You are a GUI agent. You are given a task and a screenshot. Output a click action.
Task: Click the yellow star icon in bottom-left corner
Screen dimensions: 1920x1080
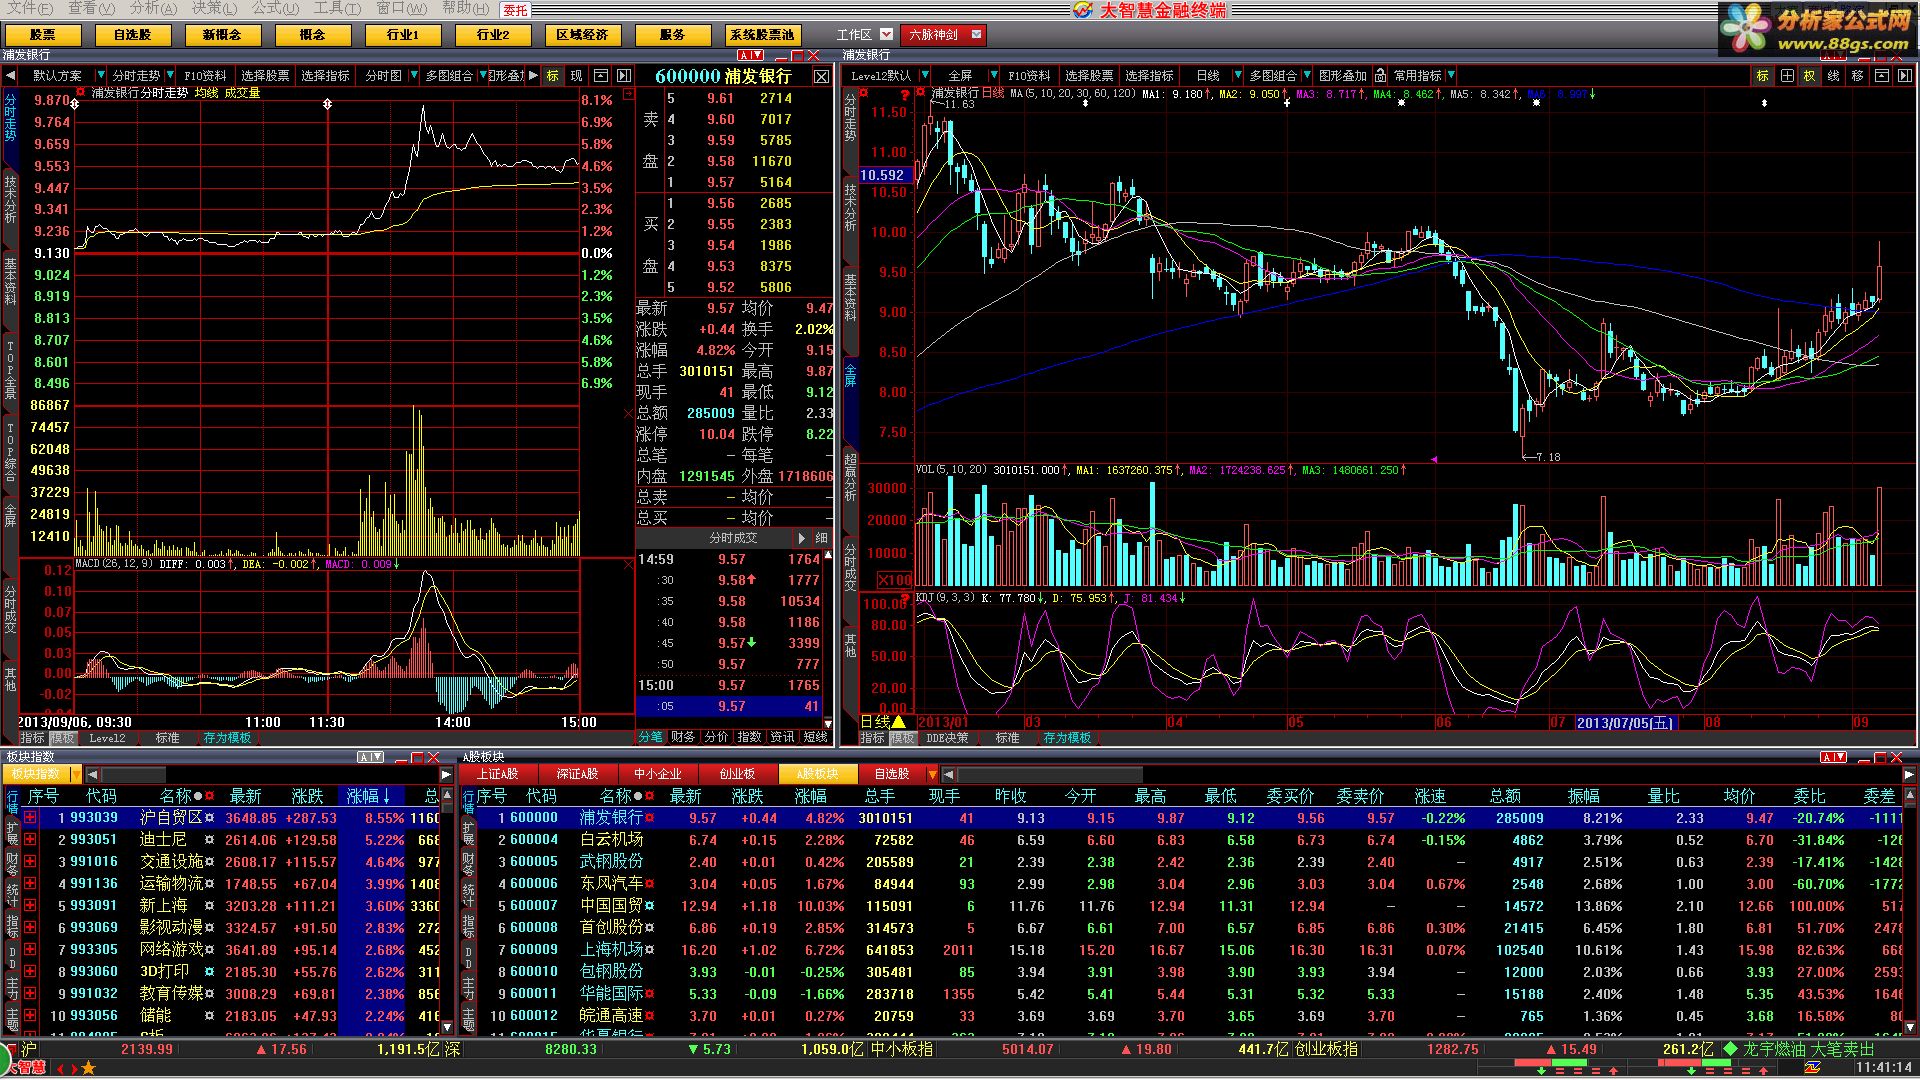(x=88, y=1069)
